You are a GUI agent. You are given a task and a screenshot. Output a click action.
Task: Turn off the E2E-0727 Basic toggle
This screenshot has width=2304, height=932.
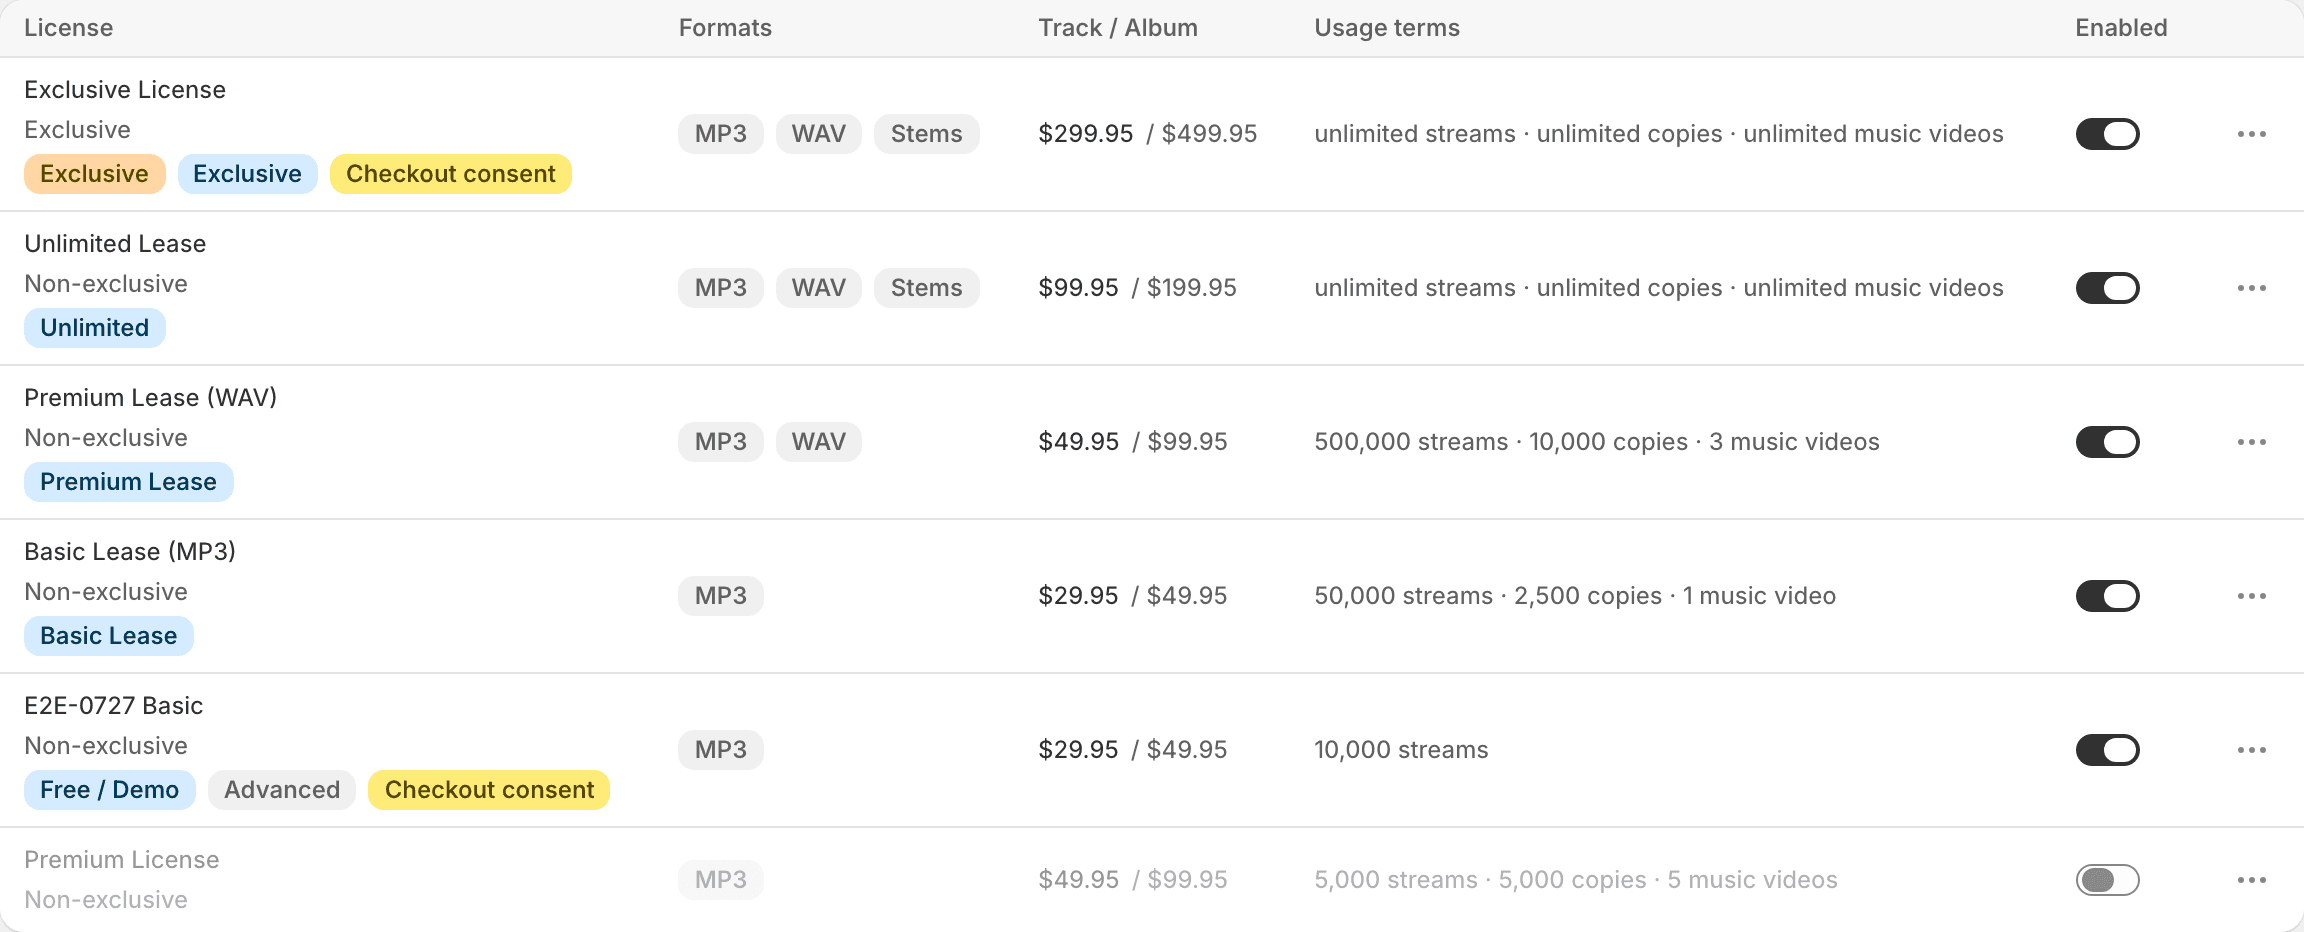[2107, 750]
